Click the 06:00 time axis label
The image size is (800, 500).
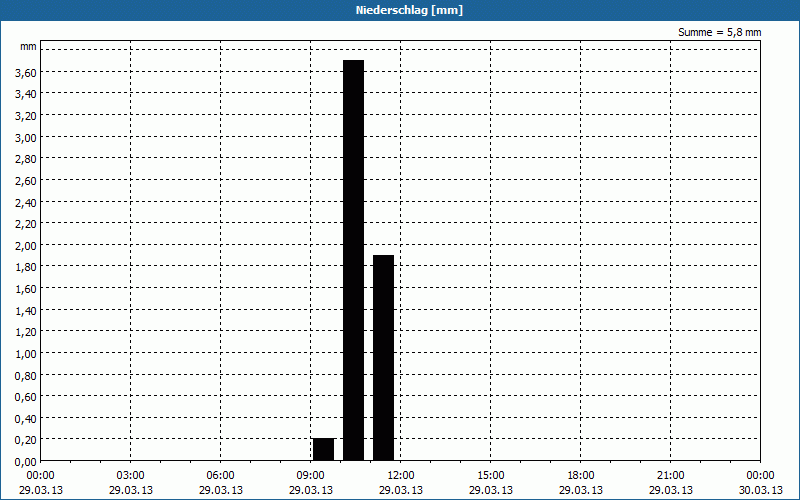click(x=220, y=476)
